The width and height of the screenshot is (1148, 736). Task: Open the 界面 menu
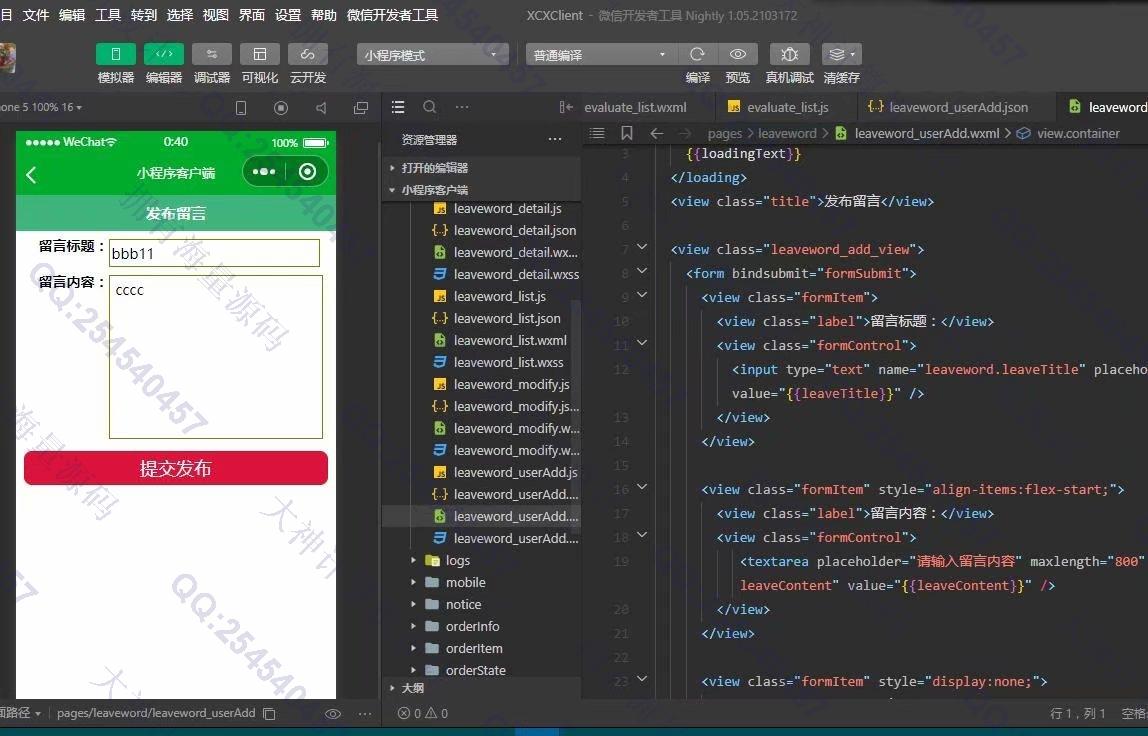(x=252, y=15)
